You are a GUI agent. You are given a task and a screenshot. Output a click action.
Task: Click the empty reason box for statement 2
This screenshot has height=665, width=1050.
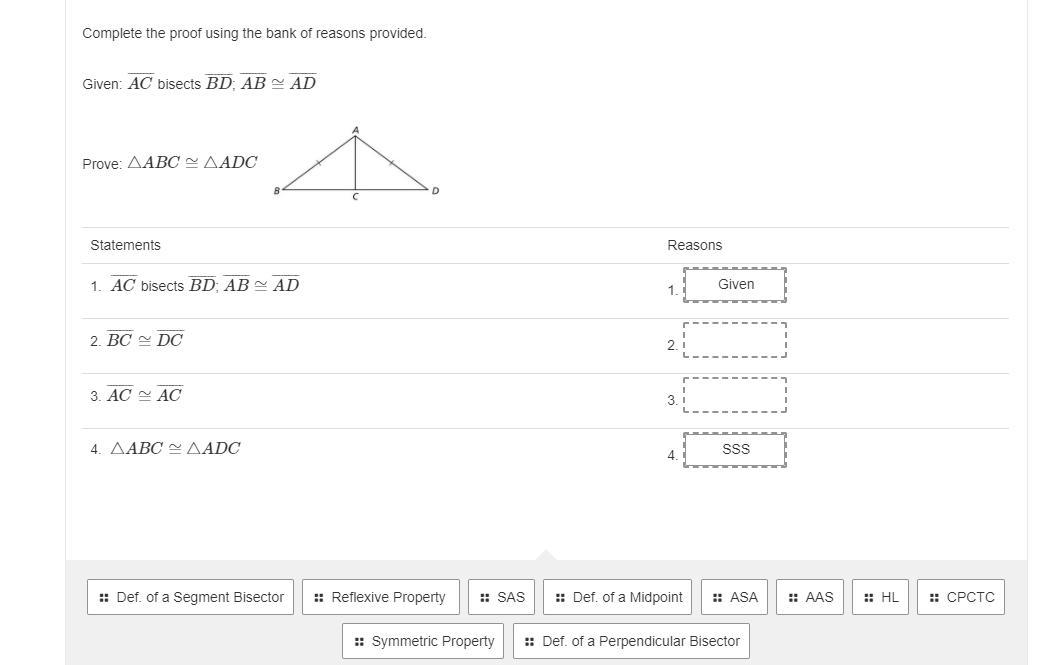click(735, 340)
